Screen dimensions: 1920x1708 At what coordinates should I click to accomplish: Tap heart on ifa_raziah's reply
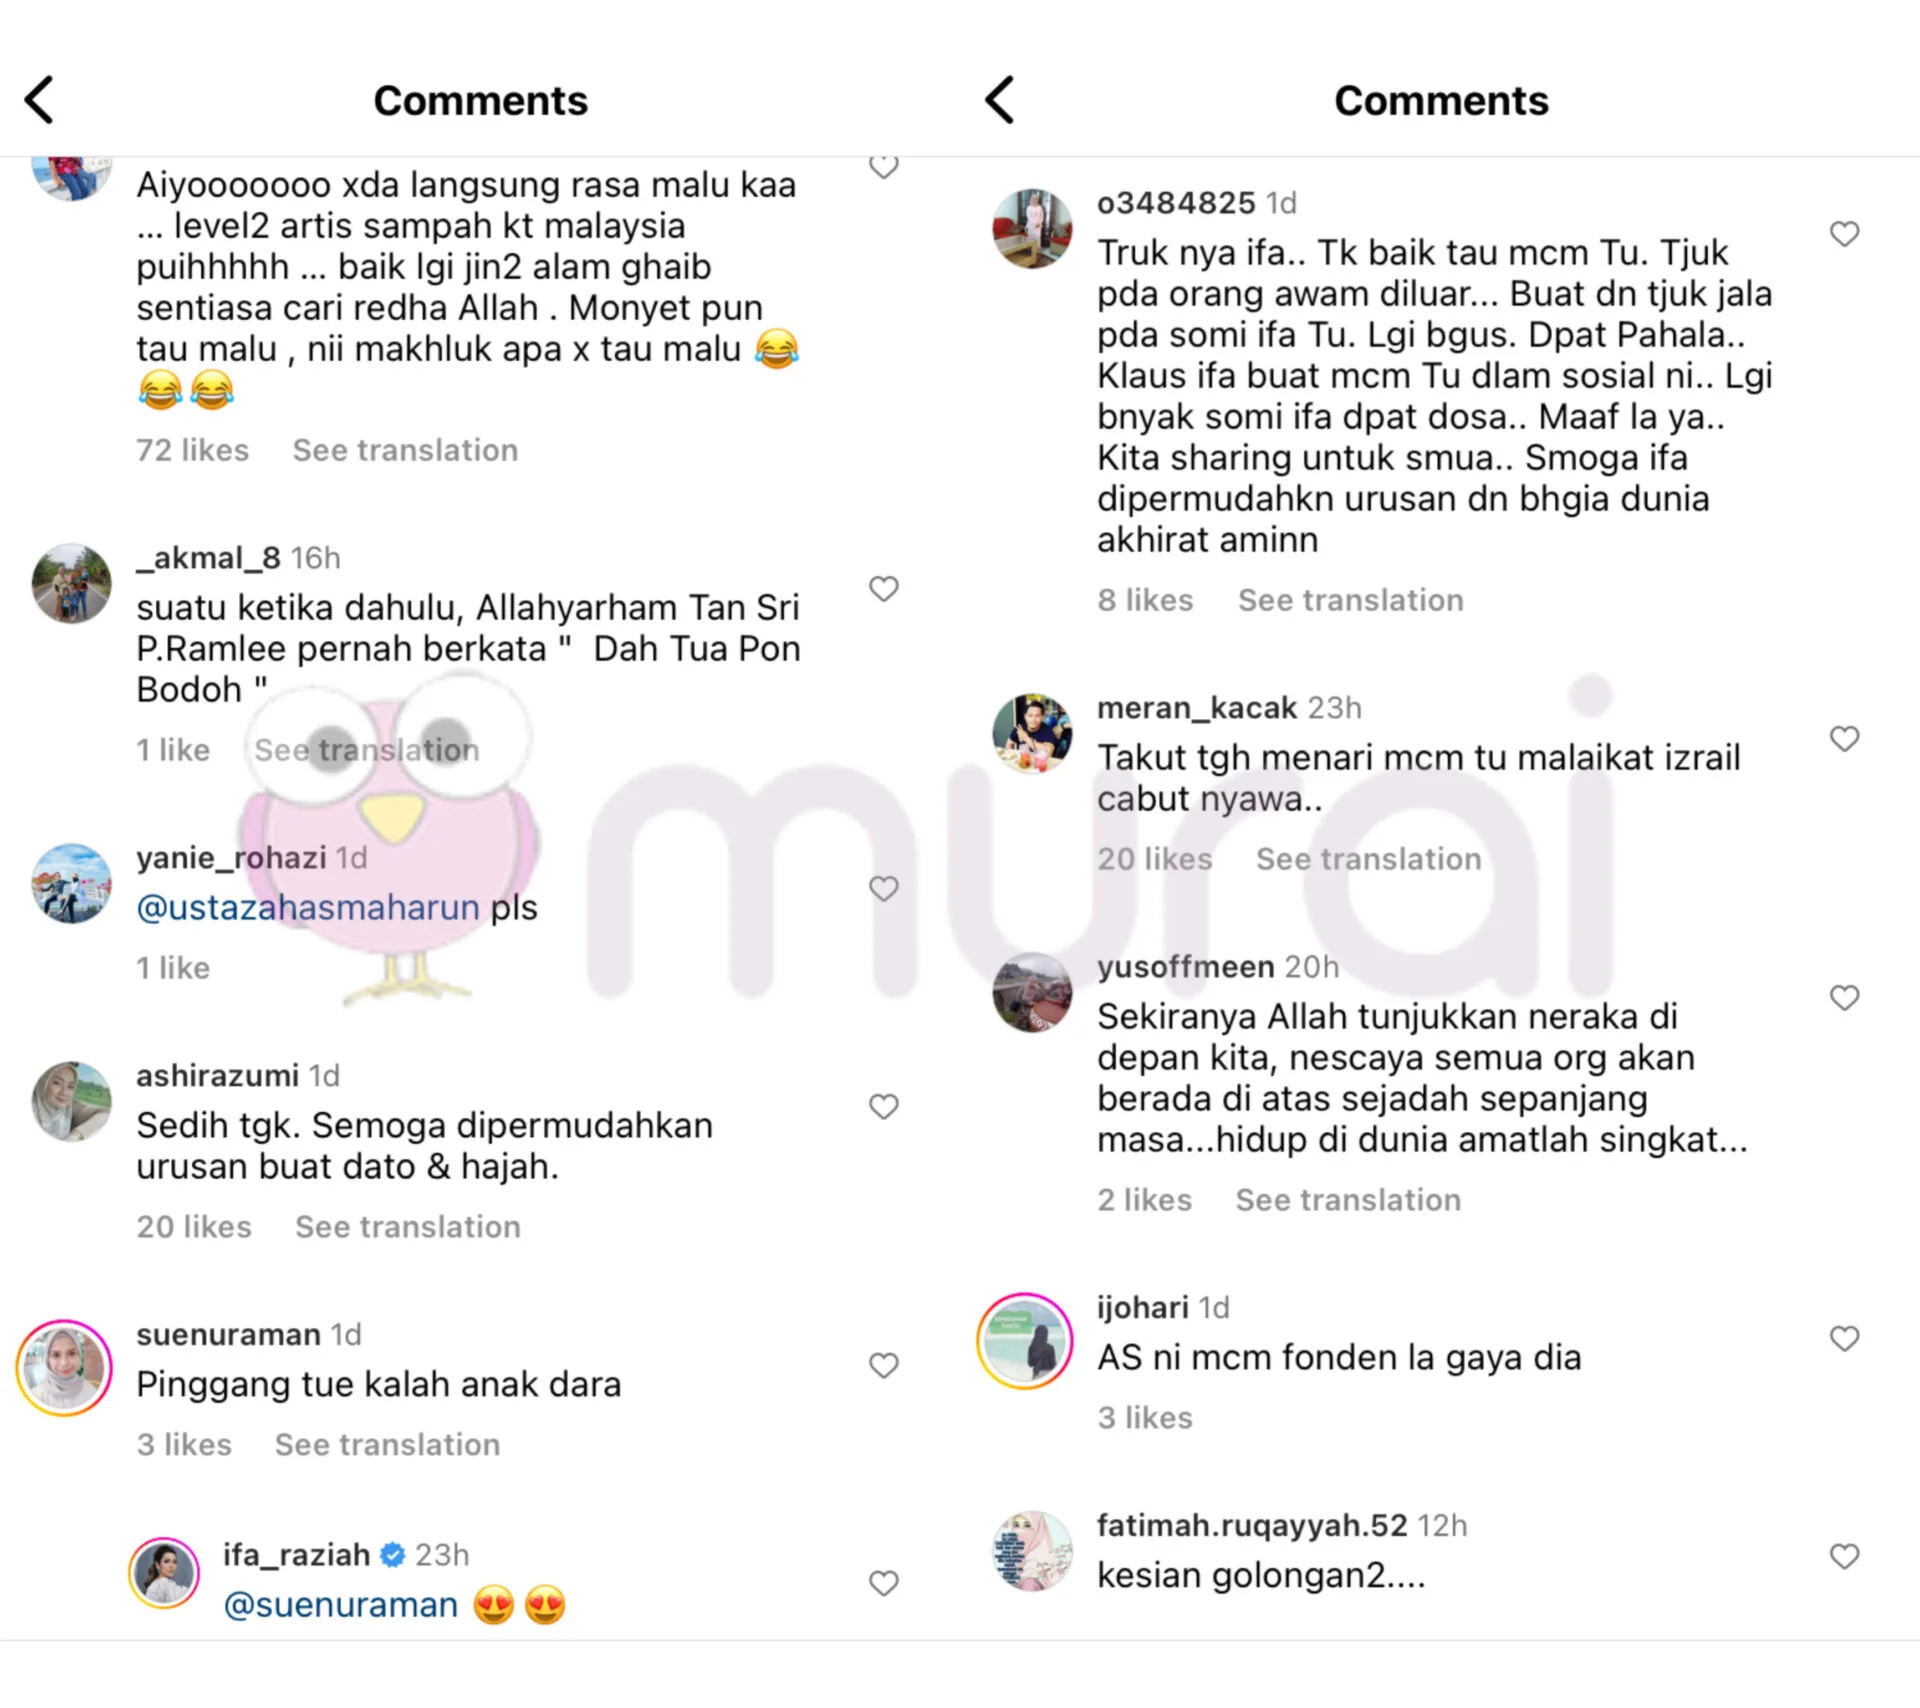[x=883, y=1583]
